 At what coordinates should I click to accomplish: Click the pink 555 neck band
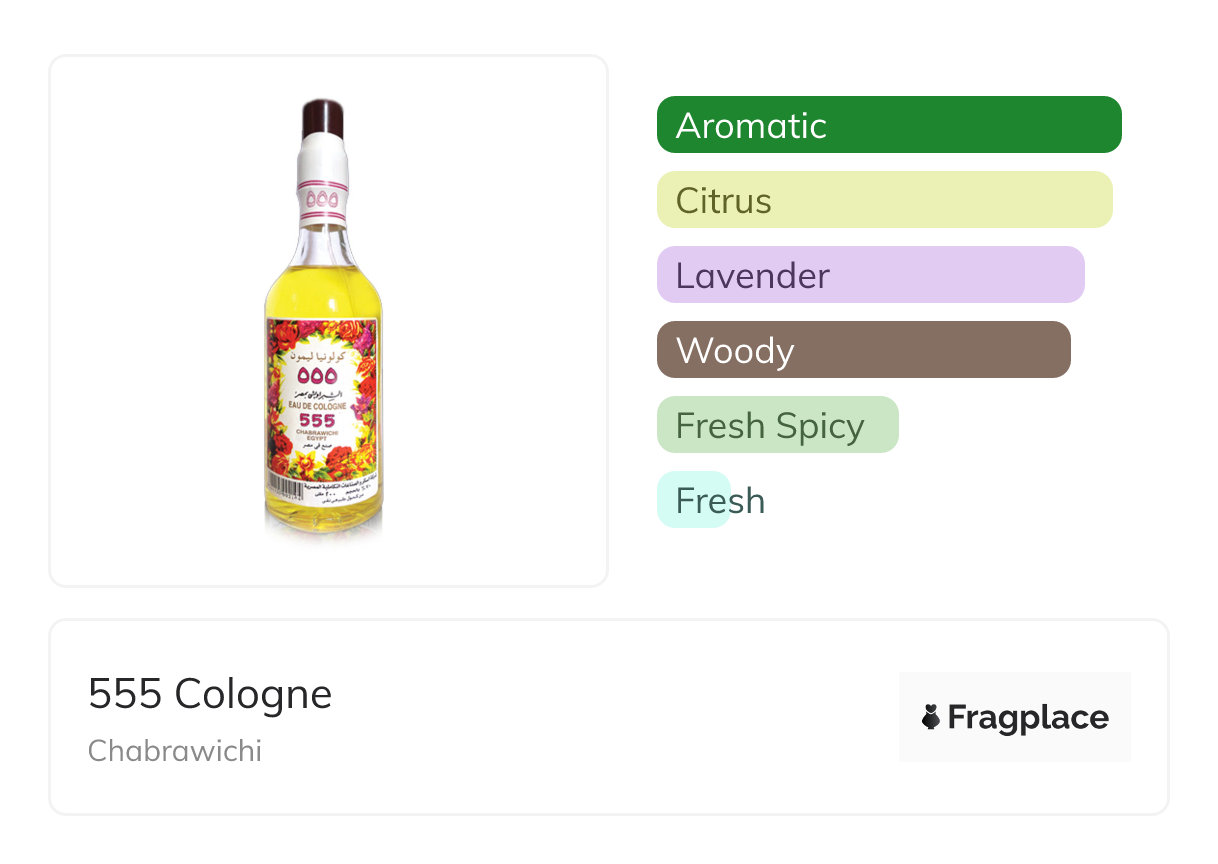click(x=322, y=198)
